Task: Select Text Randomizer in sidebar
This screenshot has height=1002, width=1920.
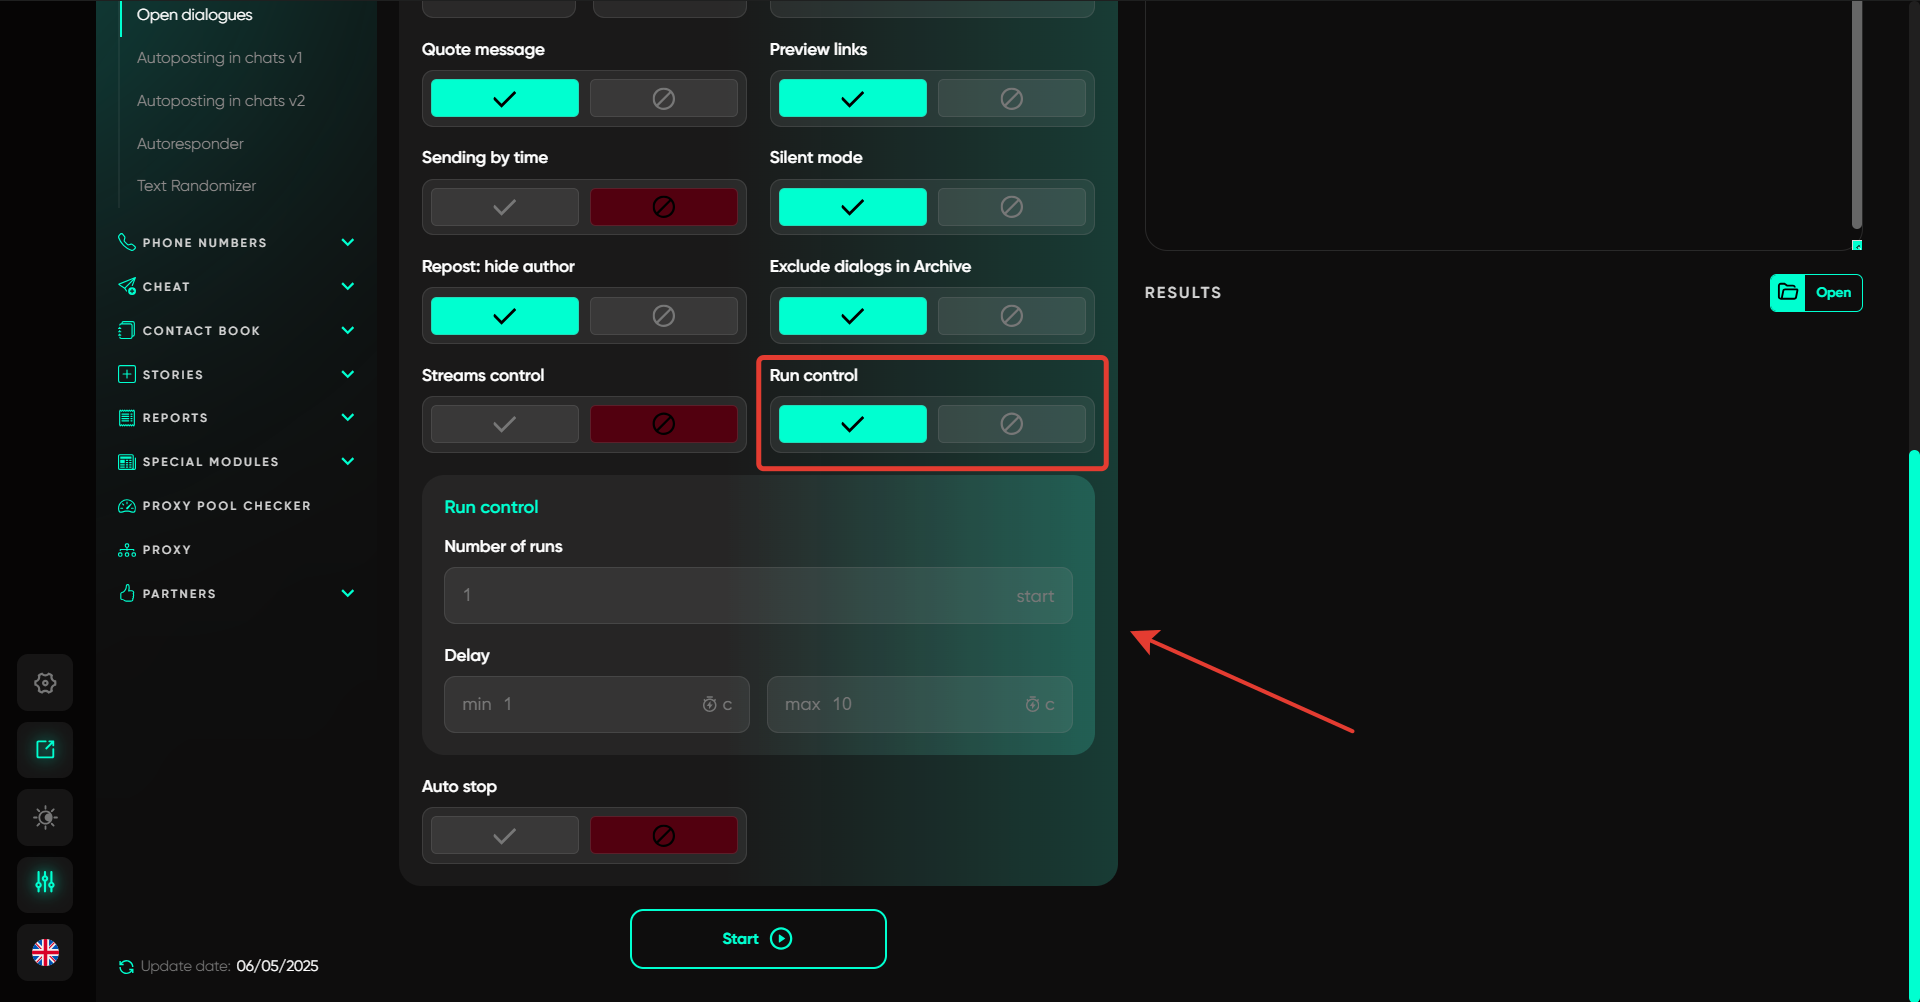Action: (x=196, y=186)
